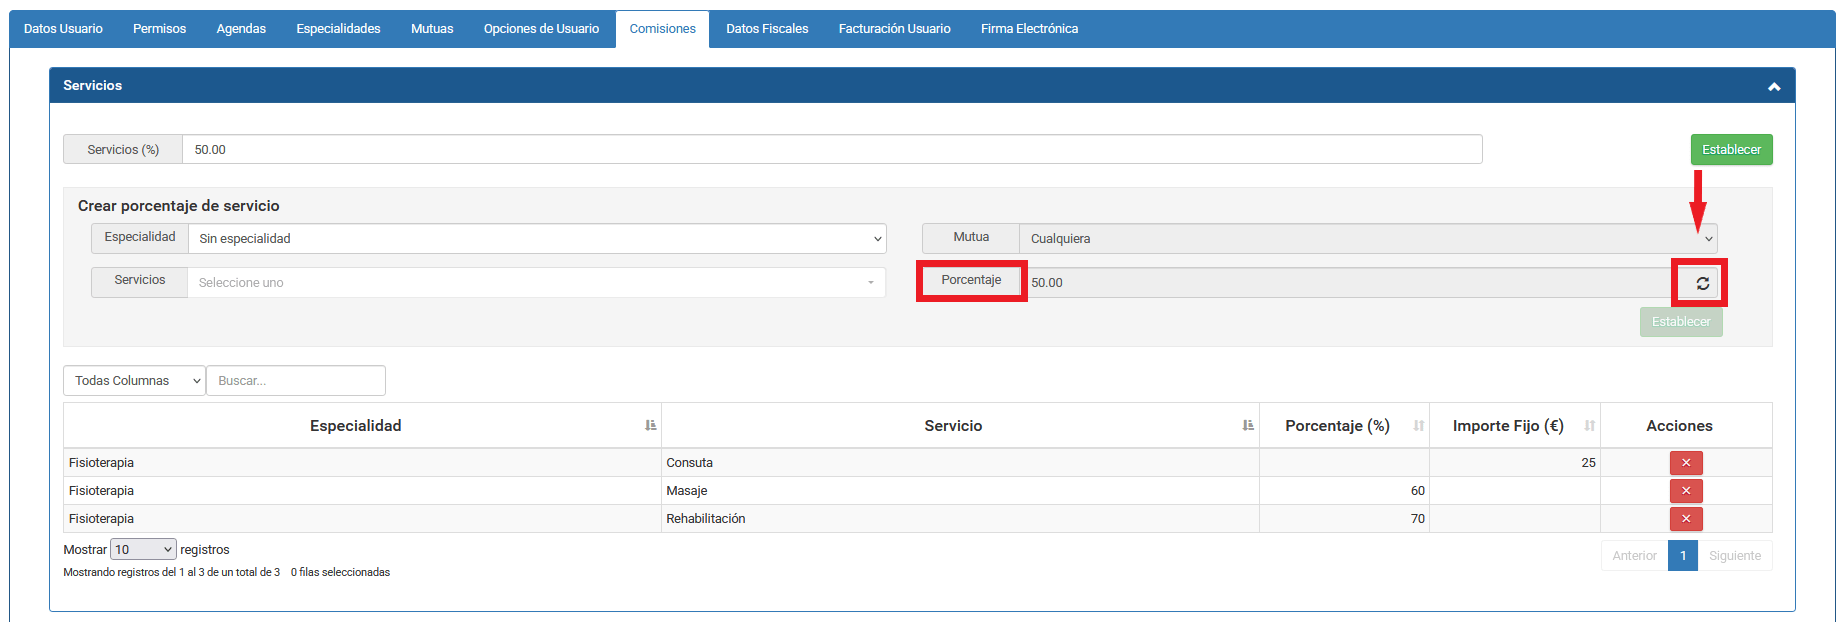Select the Comisiones tab
Image resolution: width=1847 pixels, height=622 pixels.
(x=662, y=29)
